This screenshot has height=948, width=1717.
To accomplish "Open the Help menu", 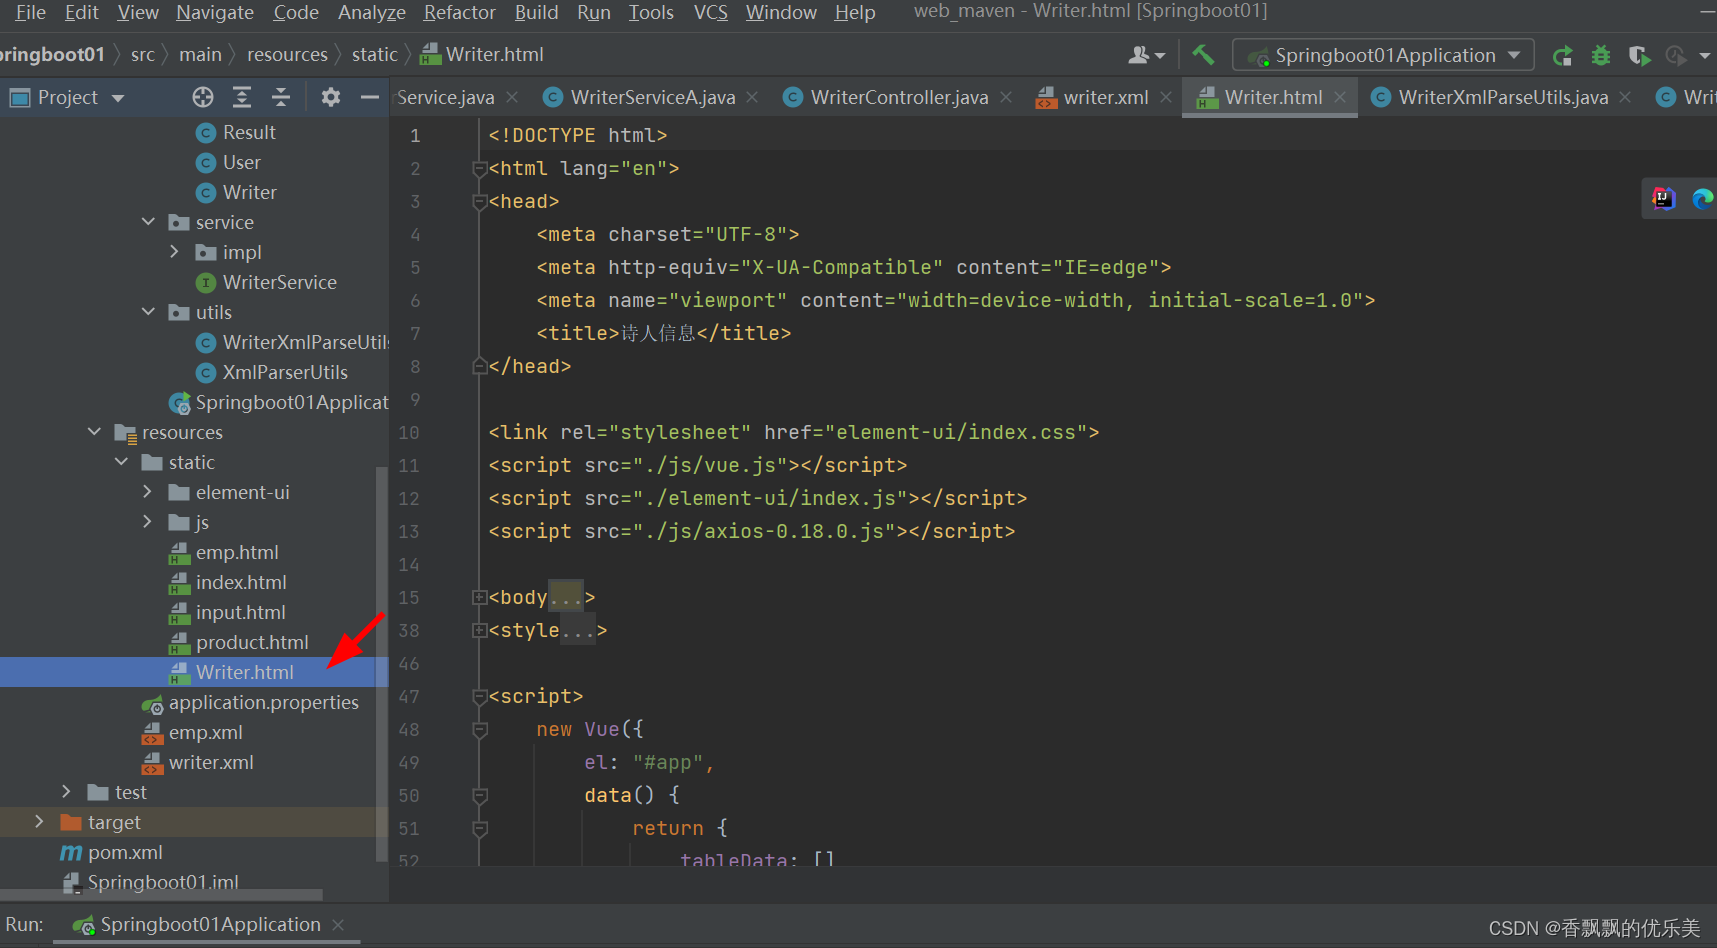I will 855,12.
